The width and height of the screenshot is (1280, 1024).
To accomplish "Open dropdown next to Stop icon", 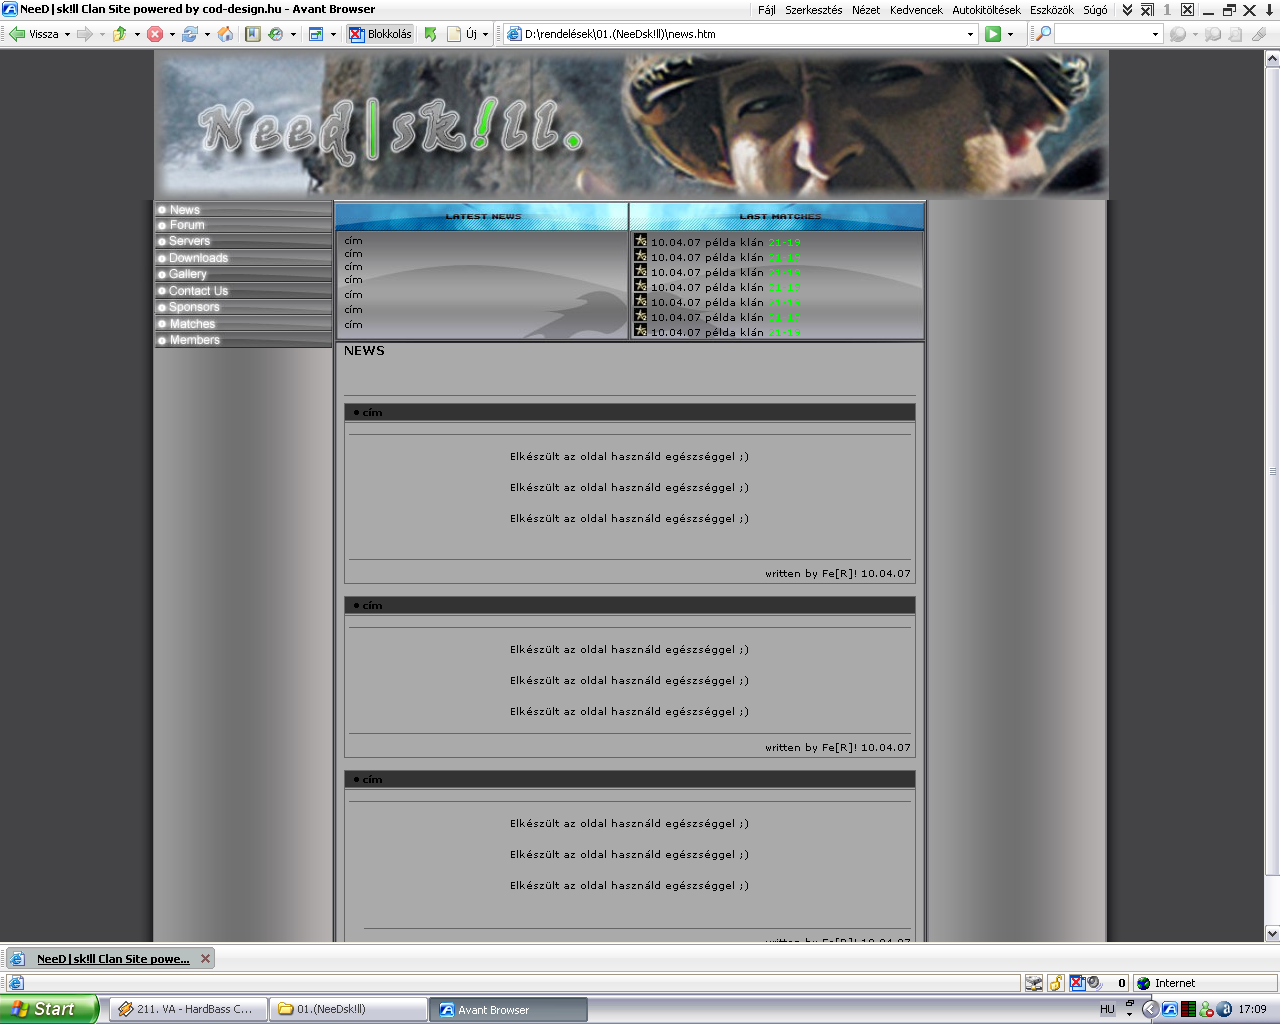I will point(172,34).
